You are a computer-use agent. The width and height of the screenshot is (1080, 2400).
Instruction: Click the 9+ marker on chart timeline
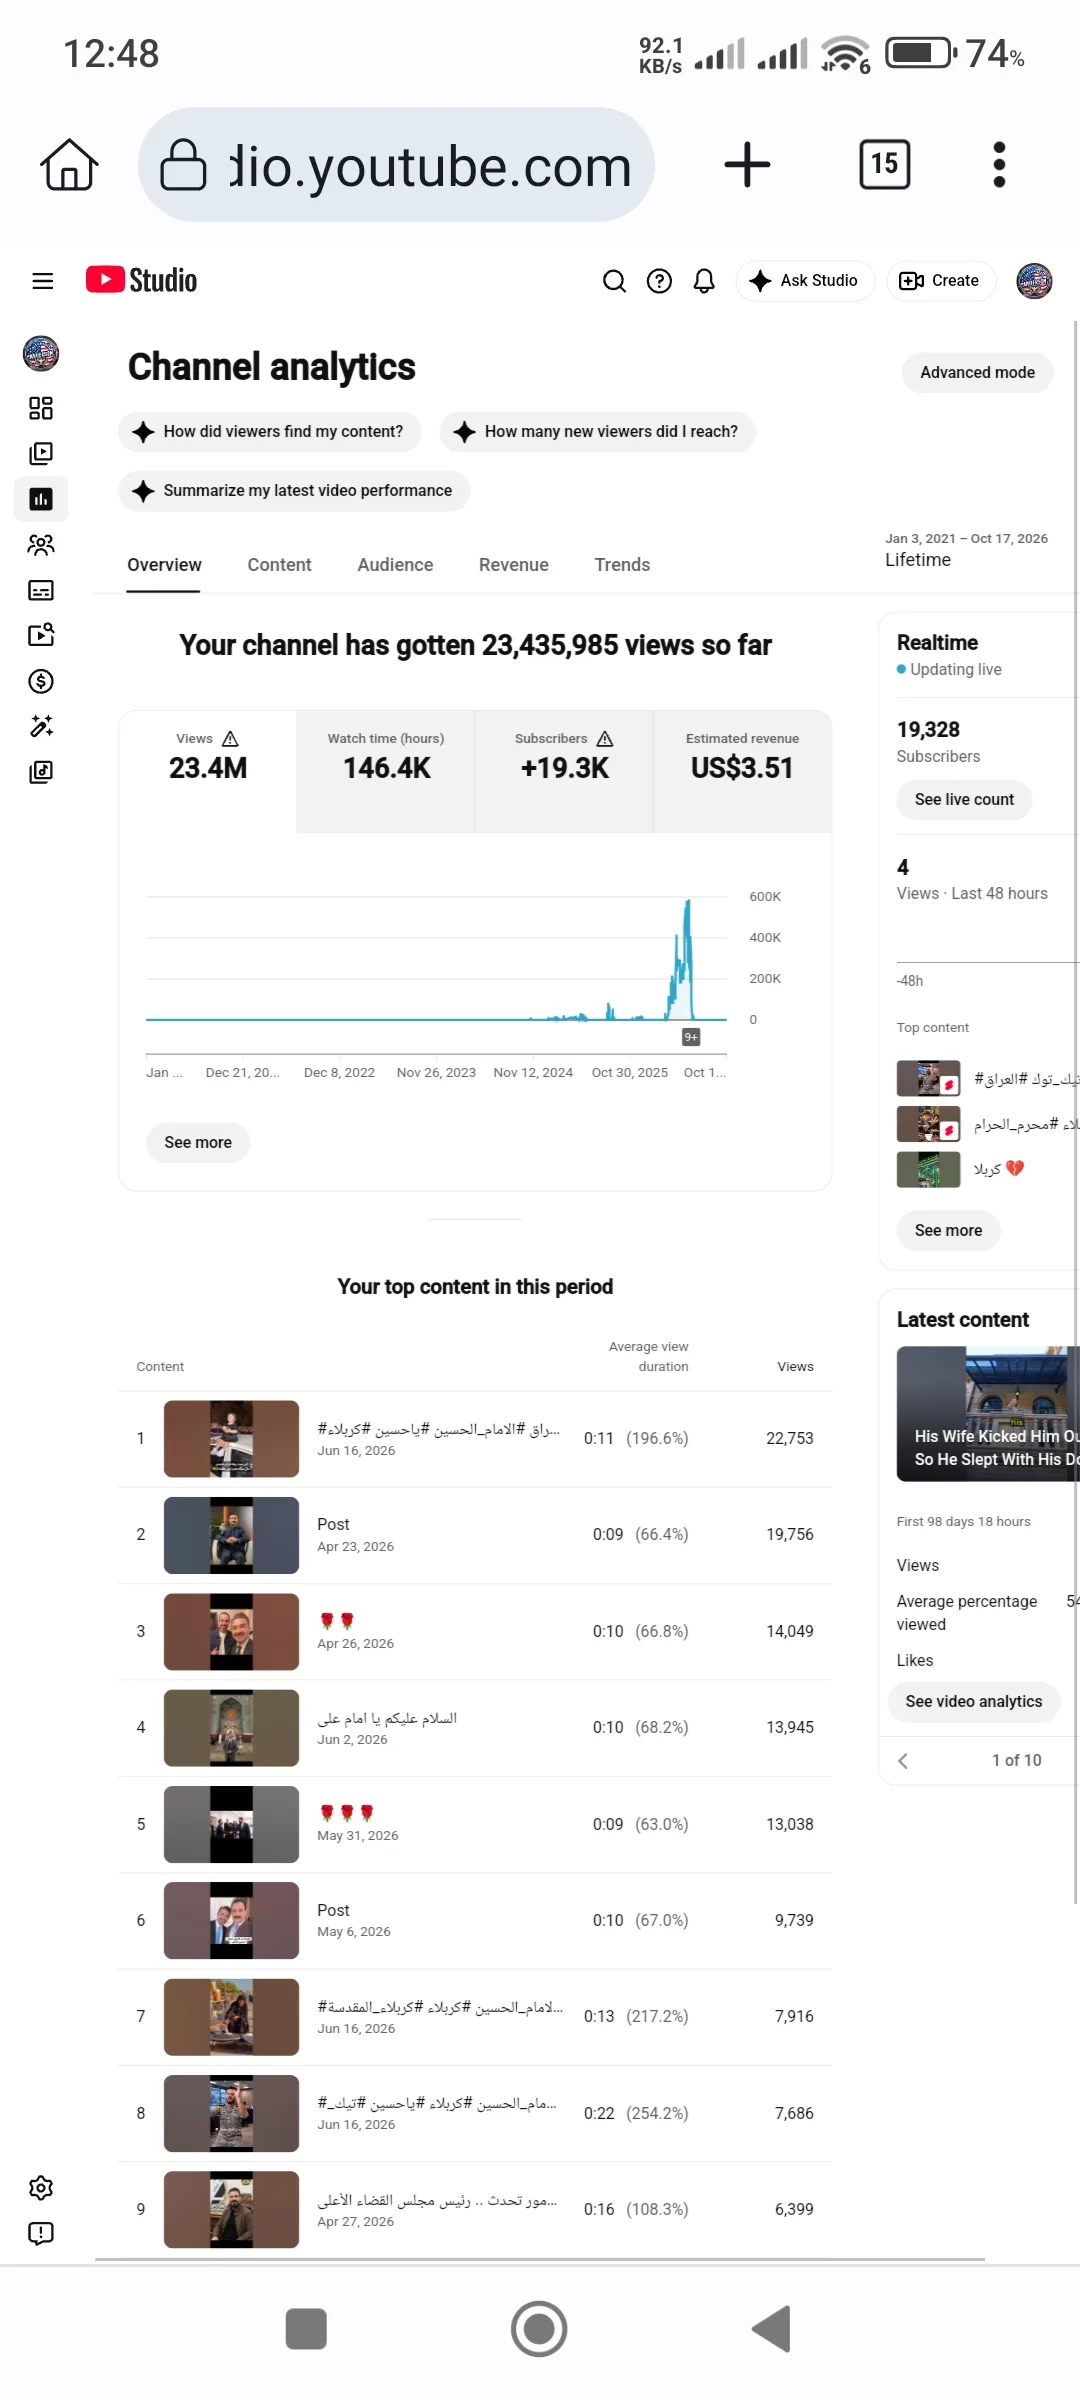(x=691, y=1037)
